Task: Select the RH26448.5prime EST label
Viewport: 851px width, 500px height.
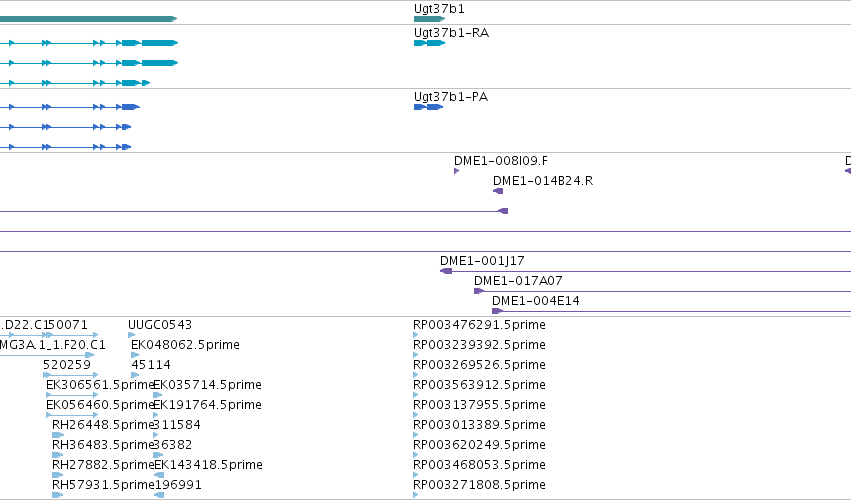Action: pyautogui.click(x=103, y=425)
